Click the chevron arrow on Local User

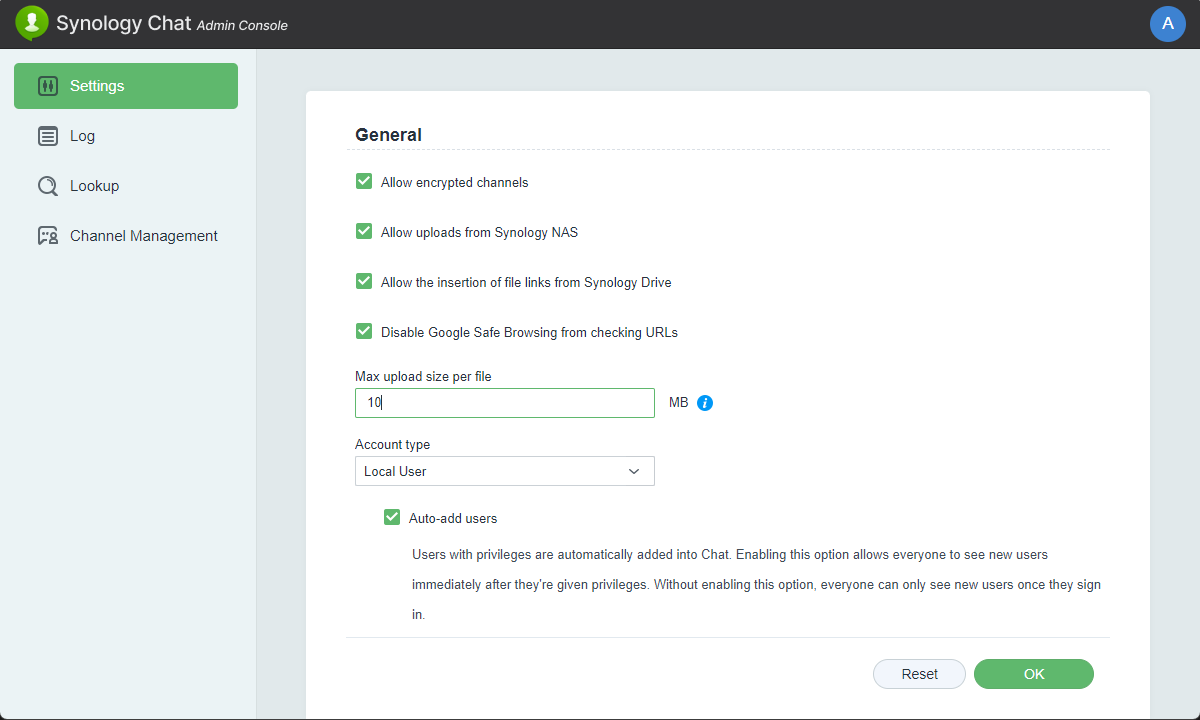(634, 471)
